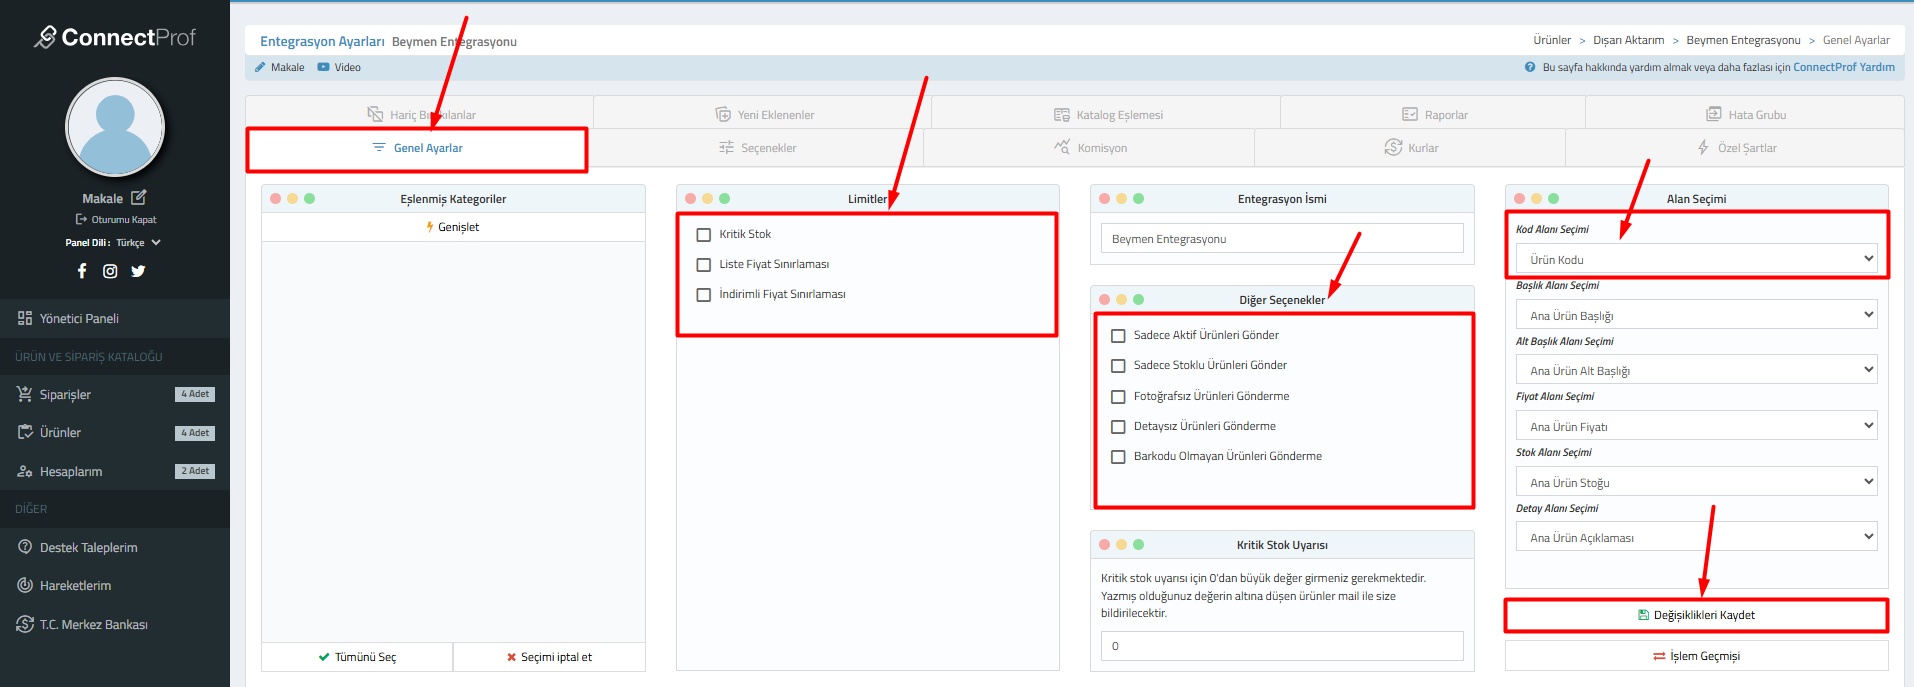Open the Katalog Eşlemesi tab
Screen dimensions: 1914x687
tap(1108, 115)
